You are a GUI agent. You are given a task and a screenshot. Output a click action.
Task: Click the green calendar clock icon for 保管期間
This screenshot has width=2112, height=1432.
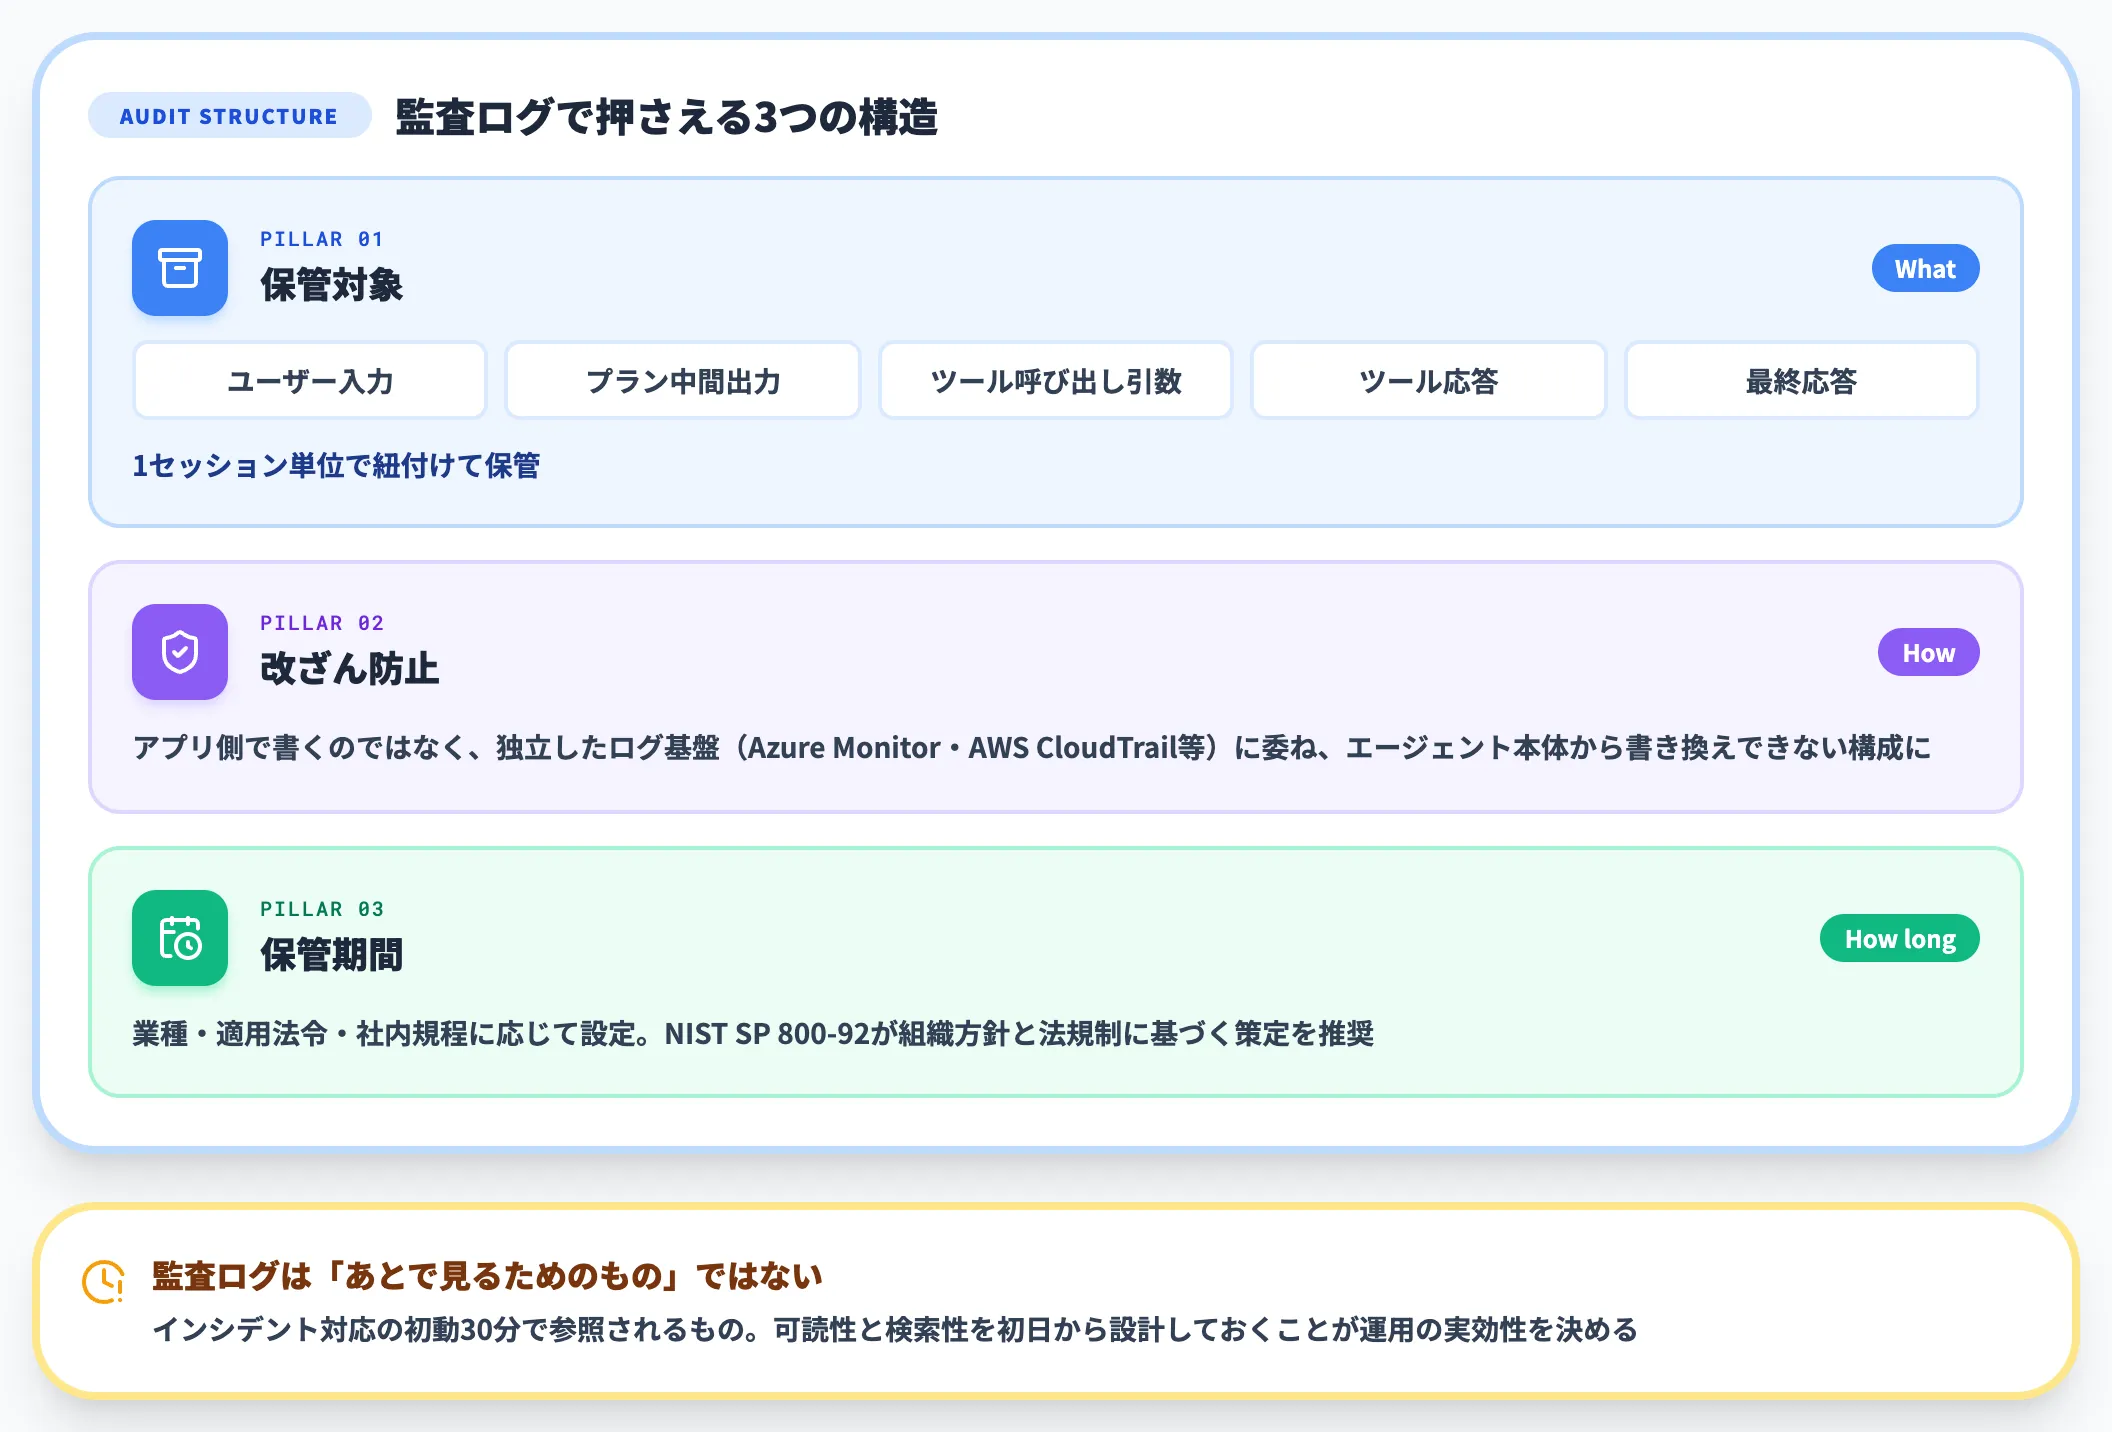180,938
